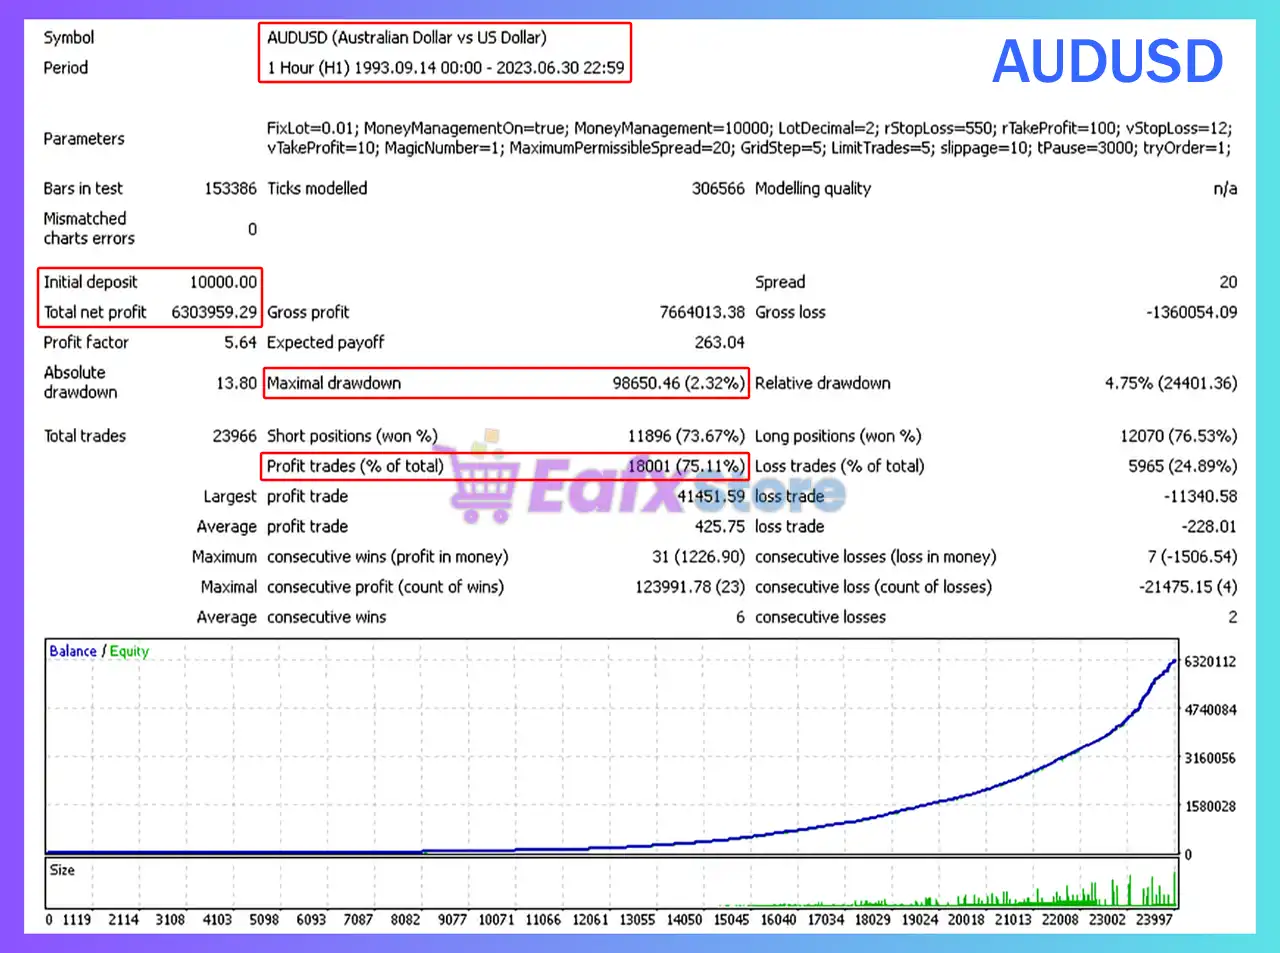
Task: Click the Balance legend label on the chart
Action: 73,651
